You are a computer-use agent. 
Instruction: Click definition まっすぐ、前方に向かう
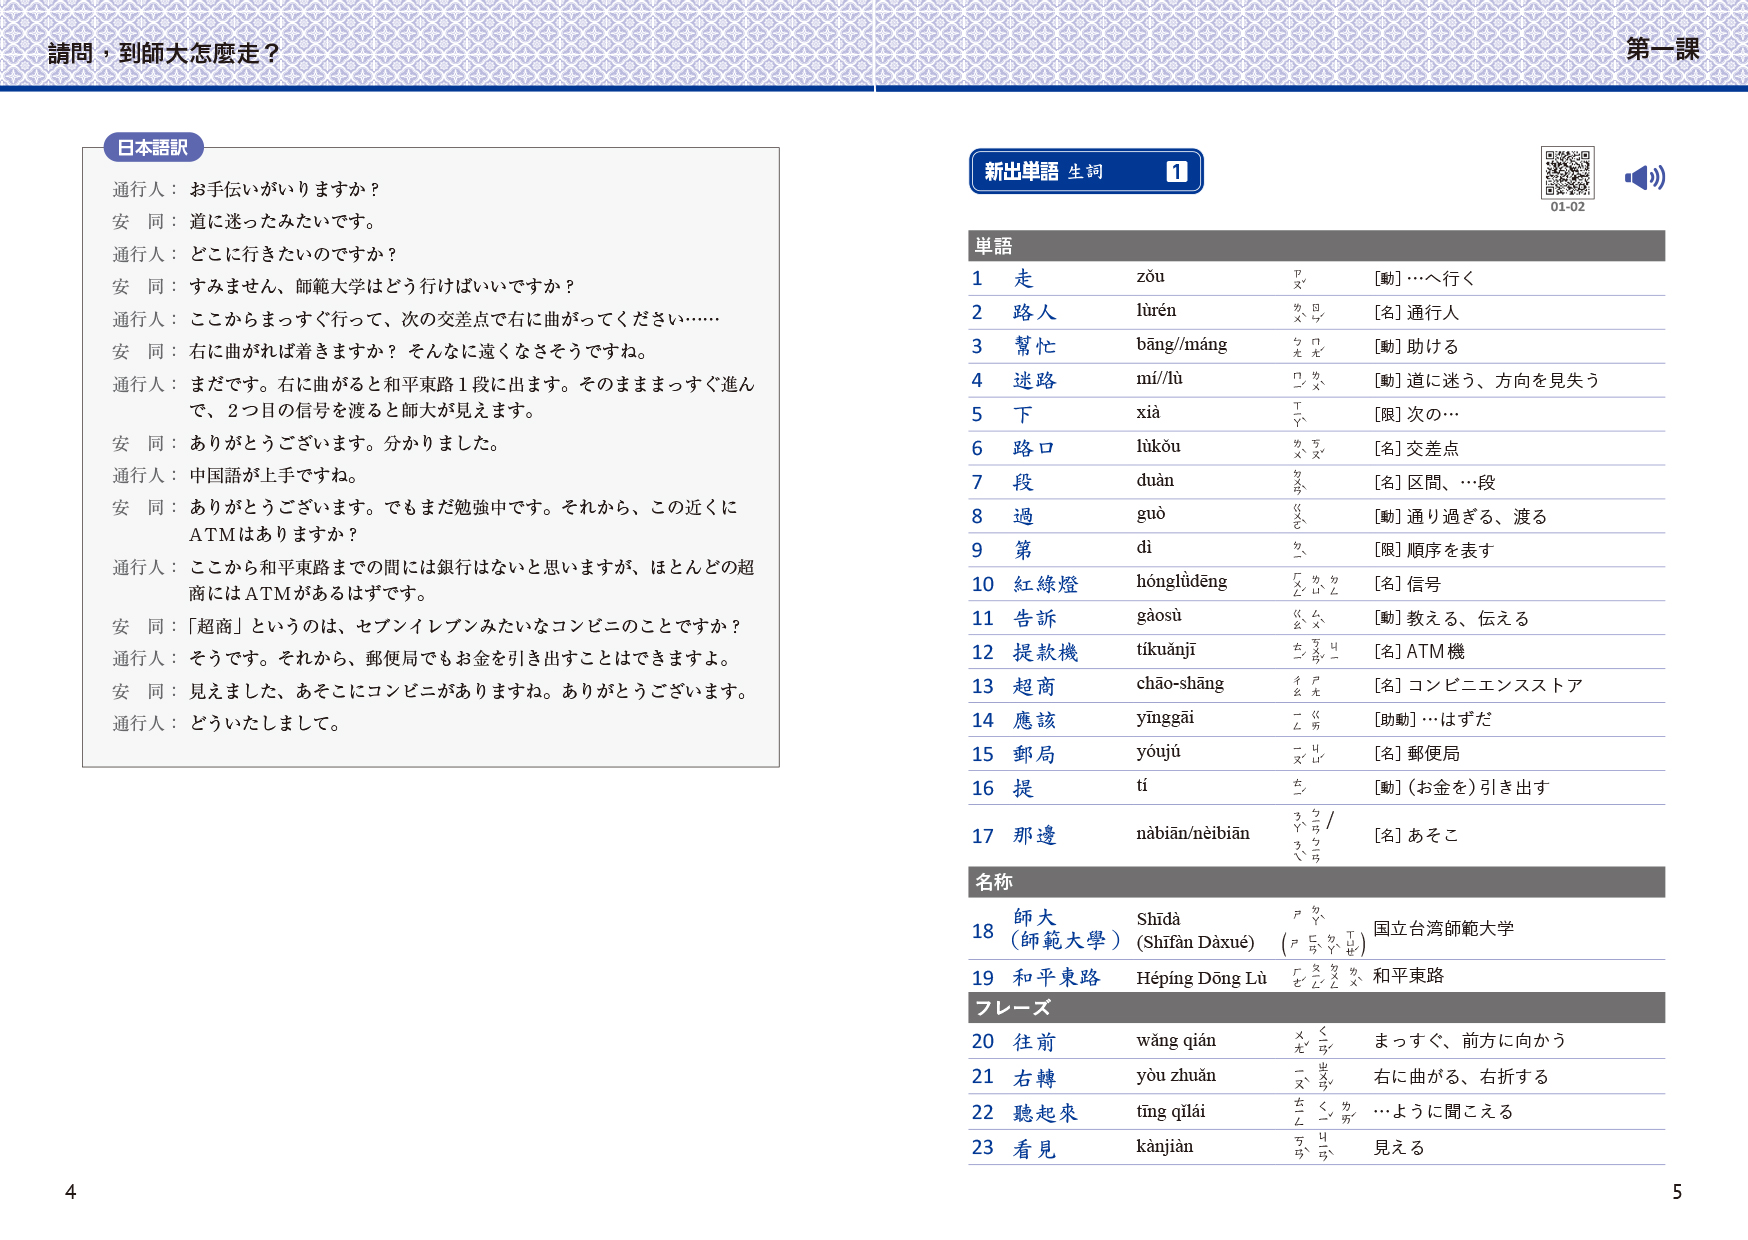(x=1469, y=1041)
